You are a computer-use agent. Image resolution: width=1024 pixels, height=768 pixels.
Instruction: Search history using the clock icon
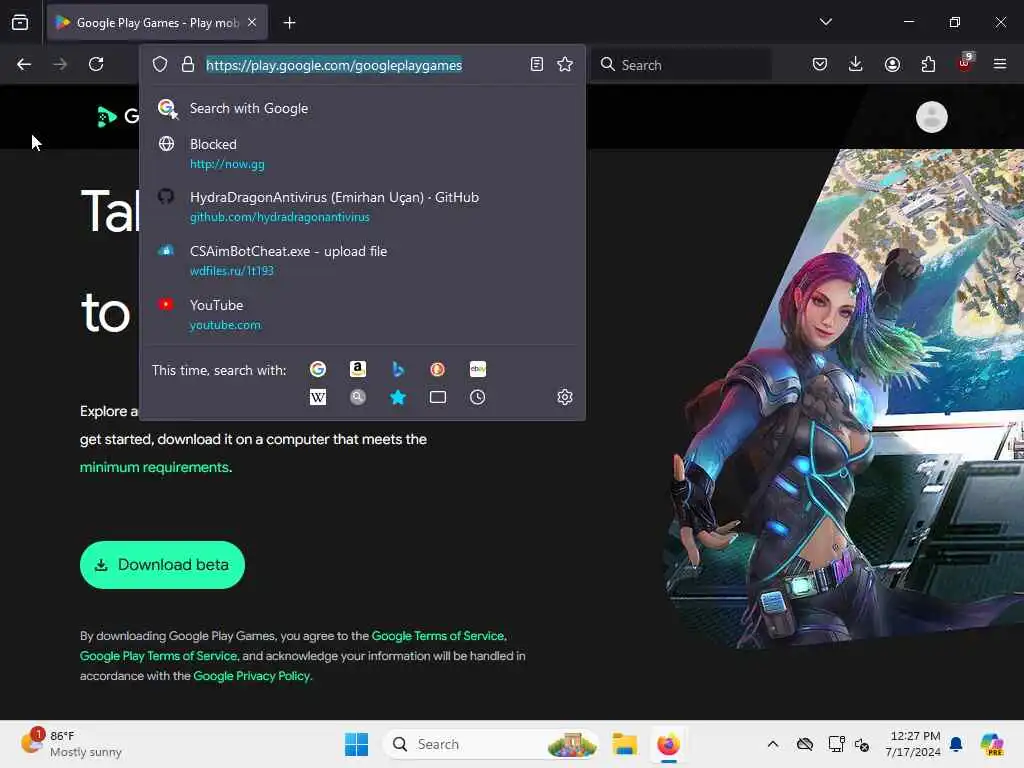[478, 398]
